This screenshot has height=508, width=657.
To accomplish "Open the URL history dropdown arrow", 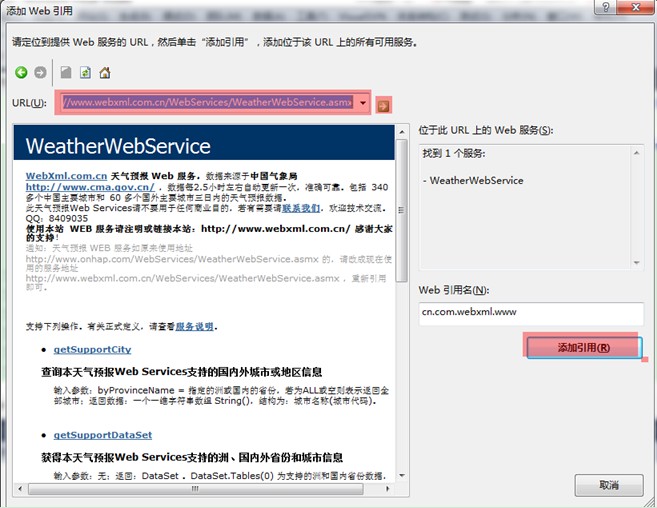I will point(363,102).
